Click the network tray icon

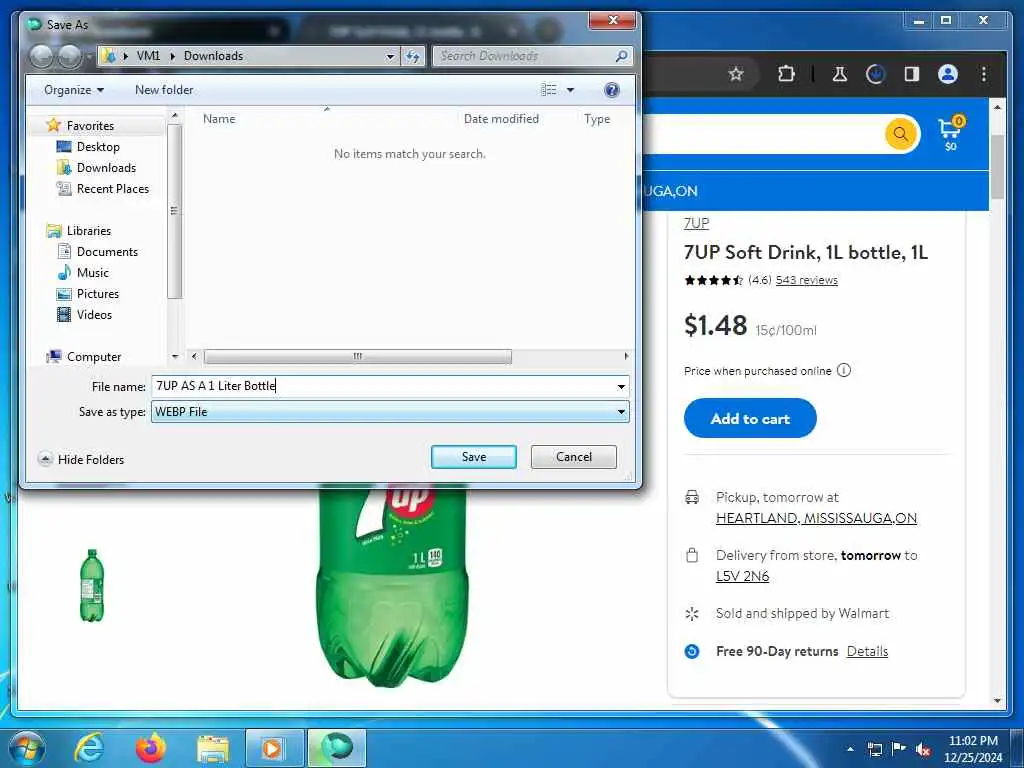(x=874, y=749)
